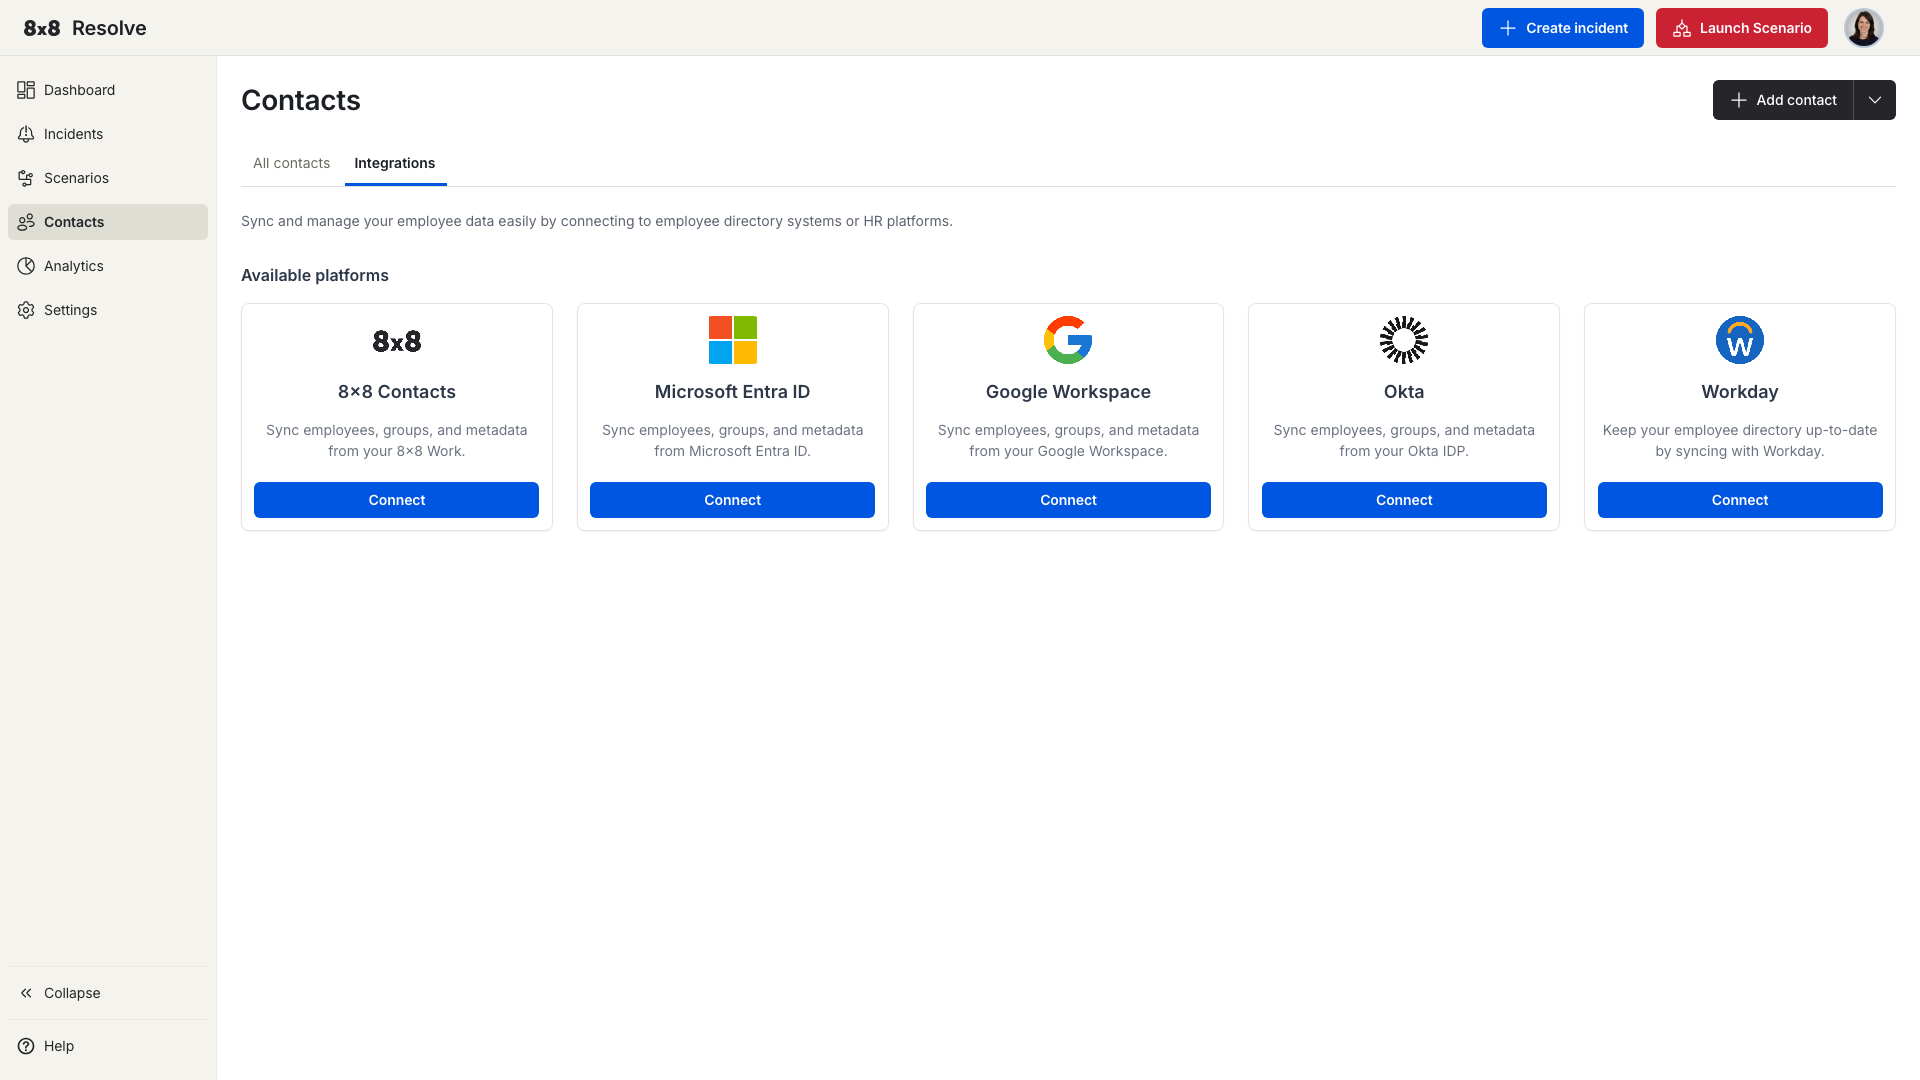Click the Incidents bell icon
Image resolution: width=1920 pixels, height=1080 pixels.
[x=26, y=134]
